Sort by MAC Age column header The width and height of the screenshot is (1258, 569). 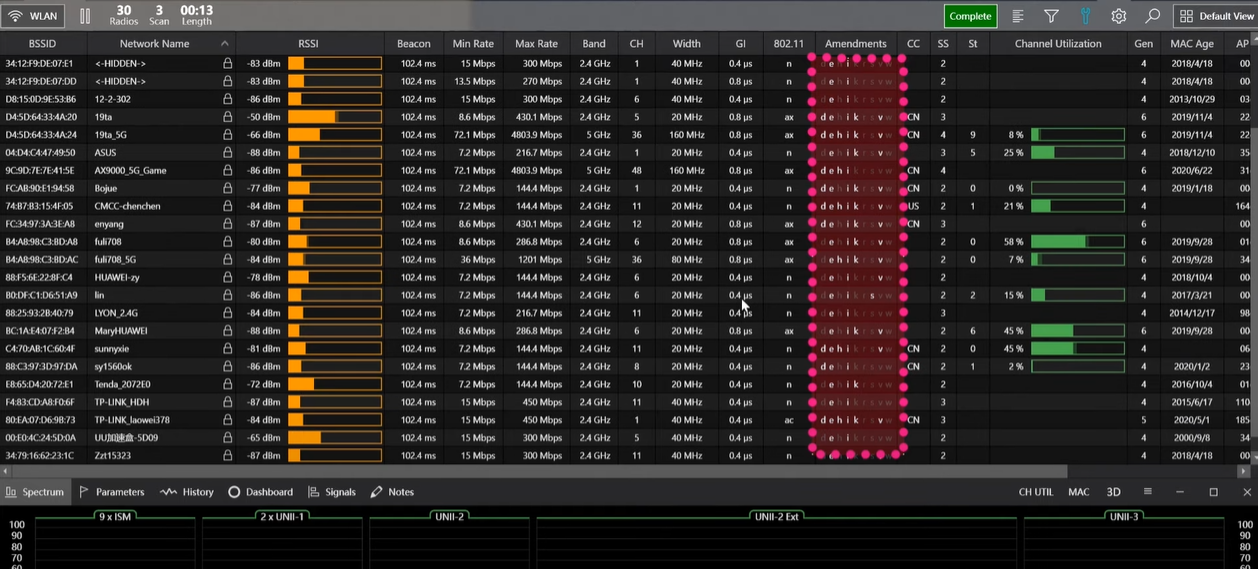click(1192, 44)
